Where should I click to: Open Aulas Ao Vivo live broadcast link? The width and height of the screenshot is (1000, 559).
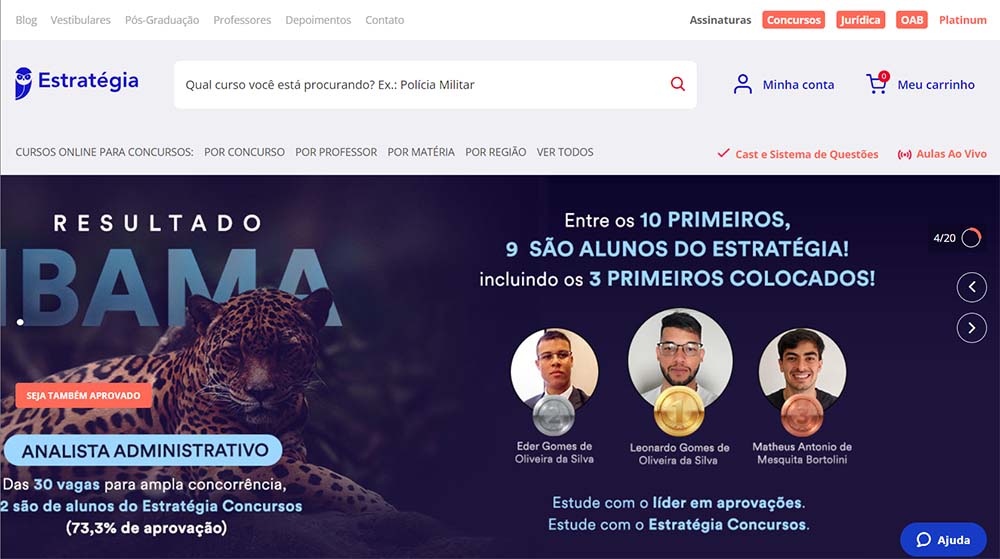[x=942, y=154]
